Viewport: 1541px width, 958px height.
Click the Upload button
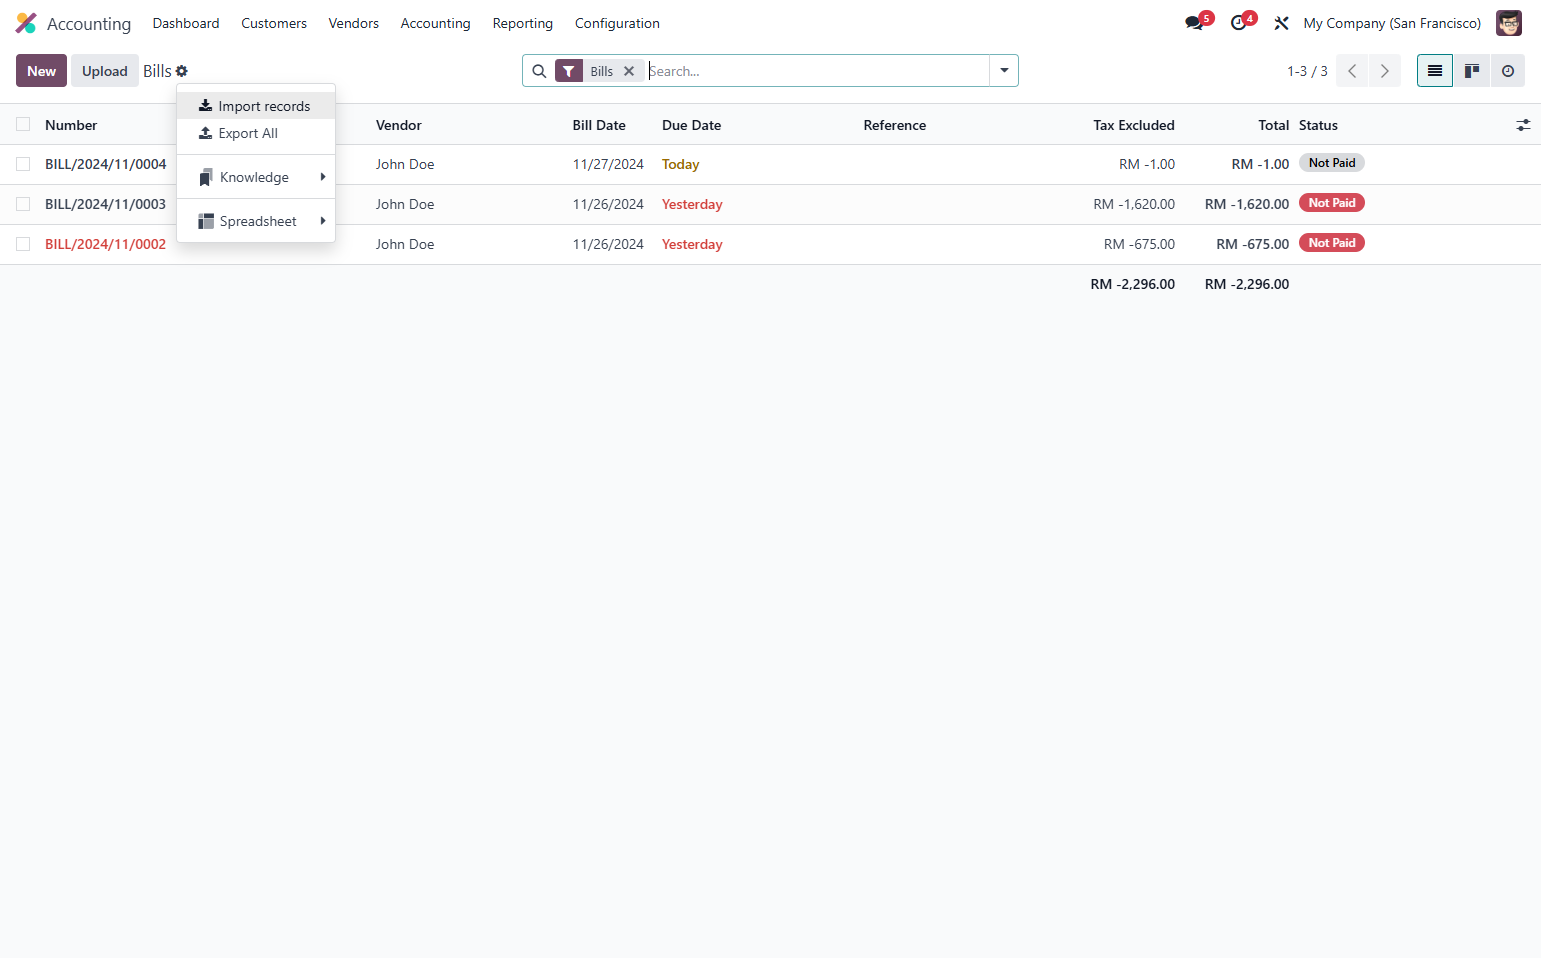[x=105, y=71]
